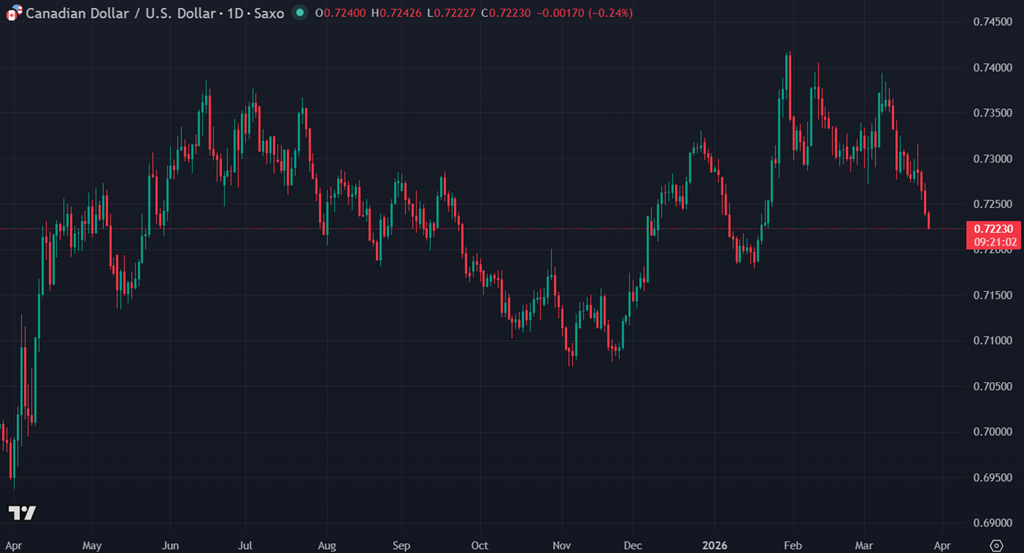Click the Feb label on the time axis
Viewport: 1024px width, 553px height.
click(x=793, y=546)
